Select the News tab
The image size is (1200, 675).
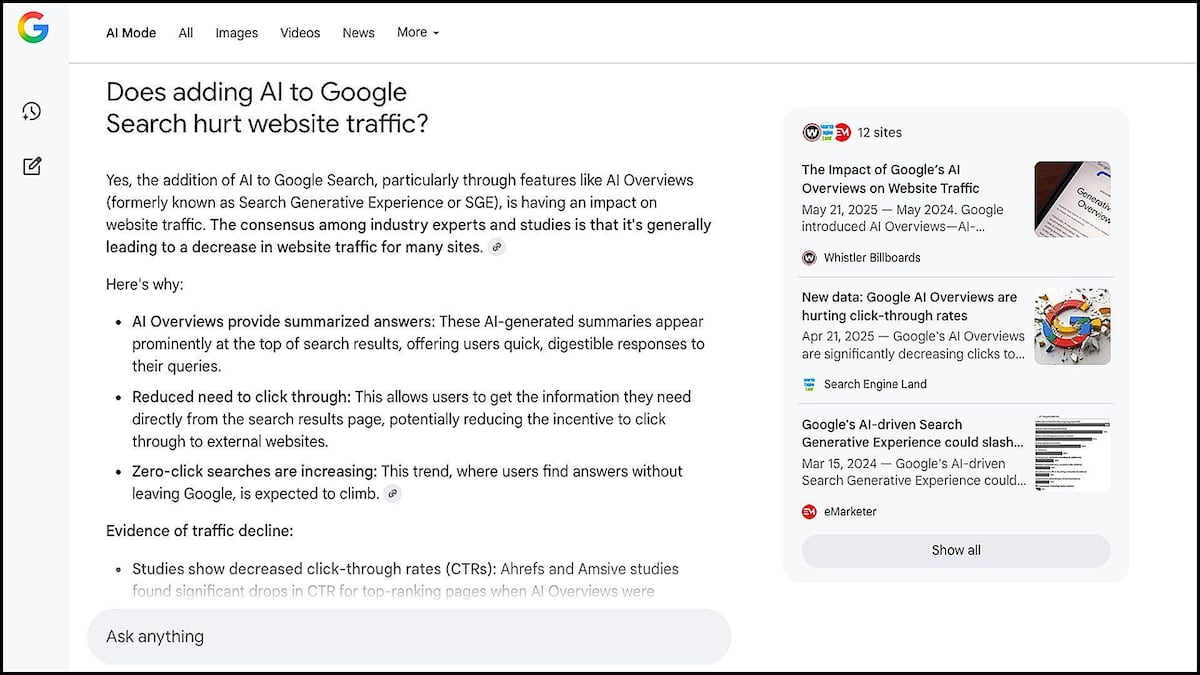coord(358,33)
